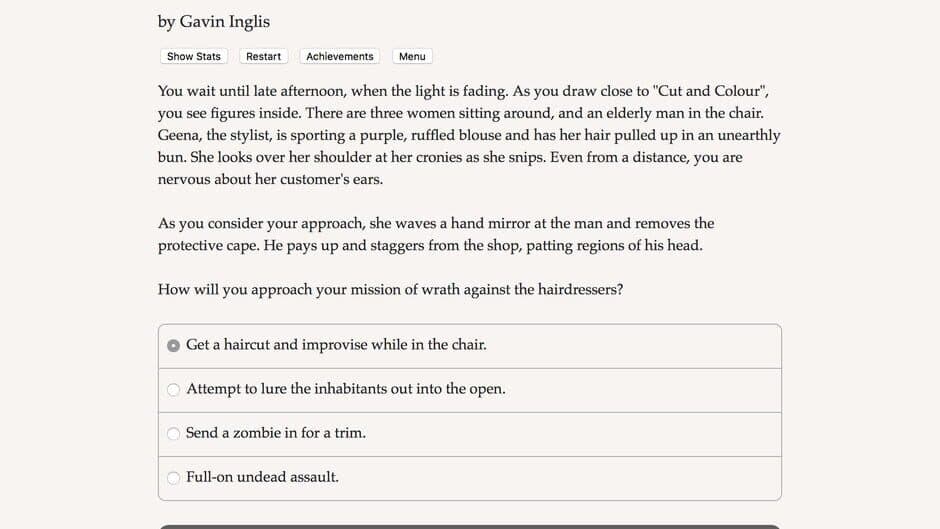This screenshot has height=529, width=940.
Task: Select the radio button for getting a haircut
Action: click(174, 345)
